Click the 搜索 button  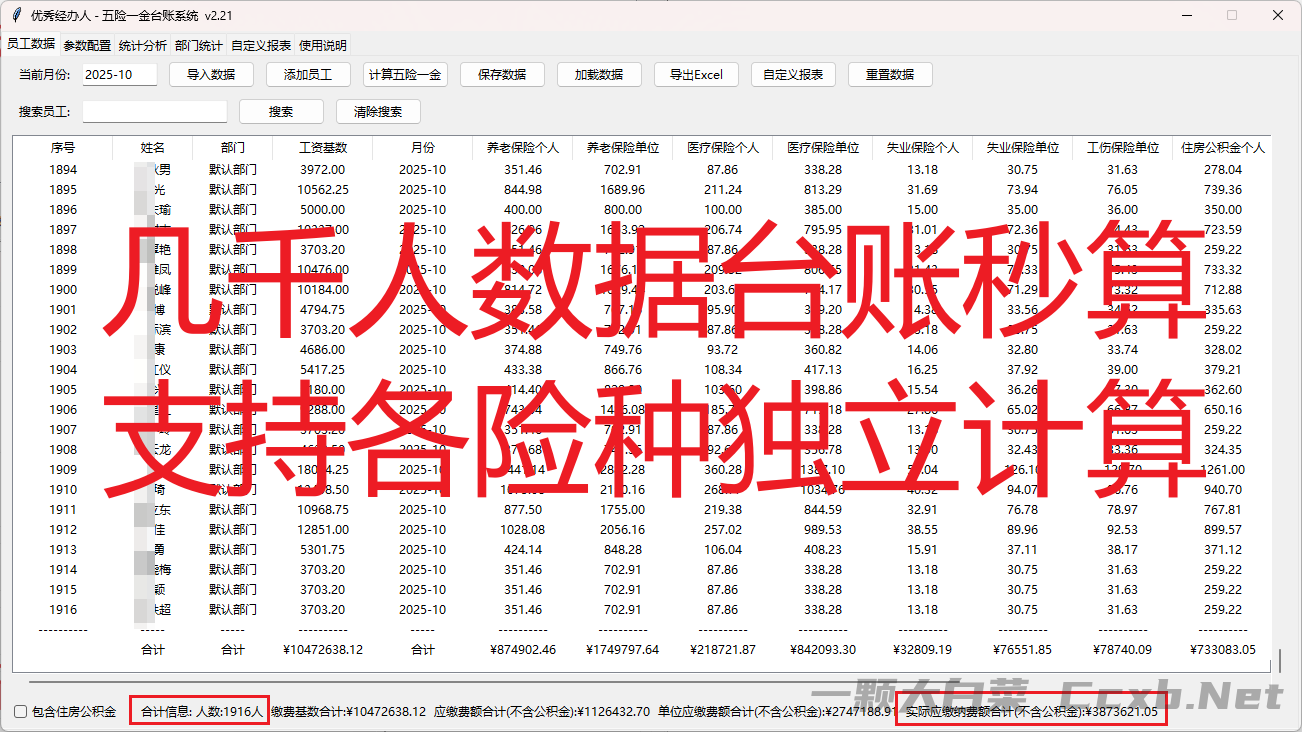tap(281, 112)
